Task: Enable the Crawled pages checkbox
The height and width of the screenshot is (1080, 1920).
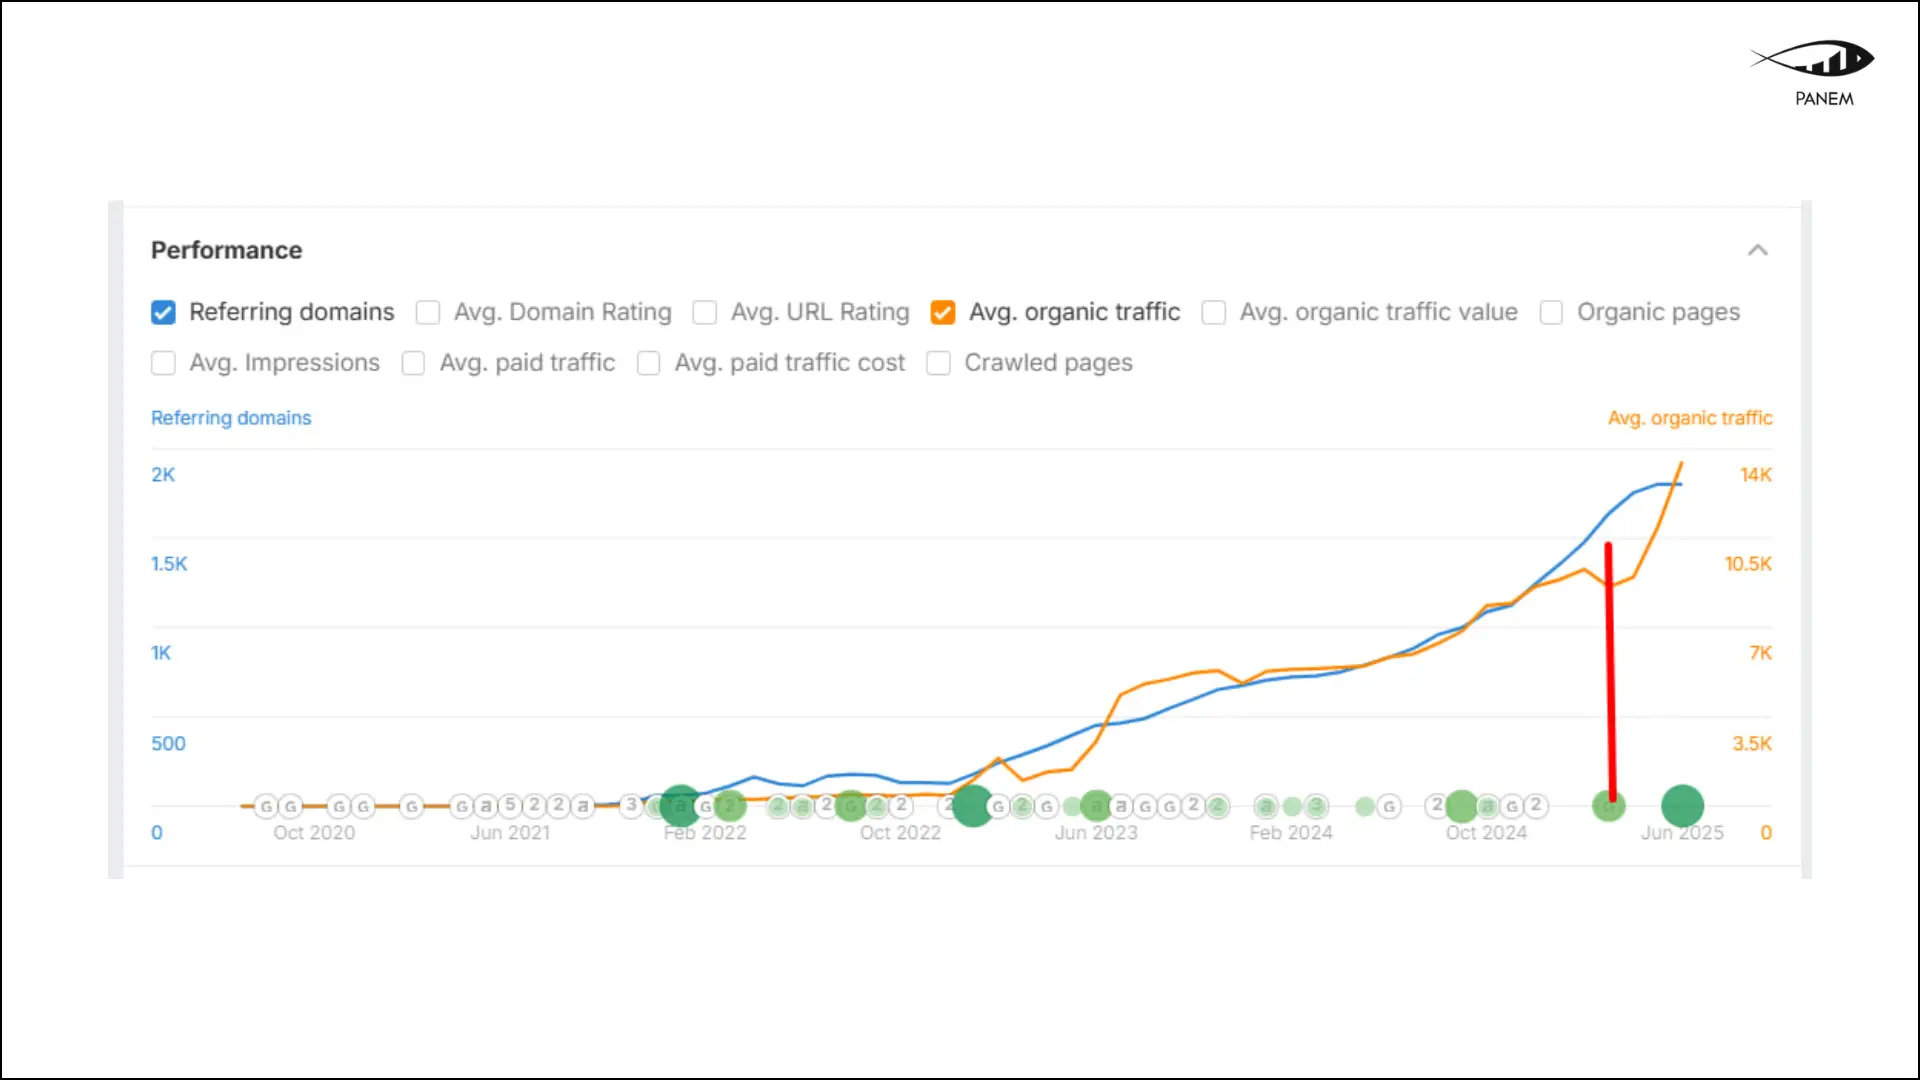Action: 938,363
